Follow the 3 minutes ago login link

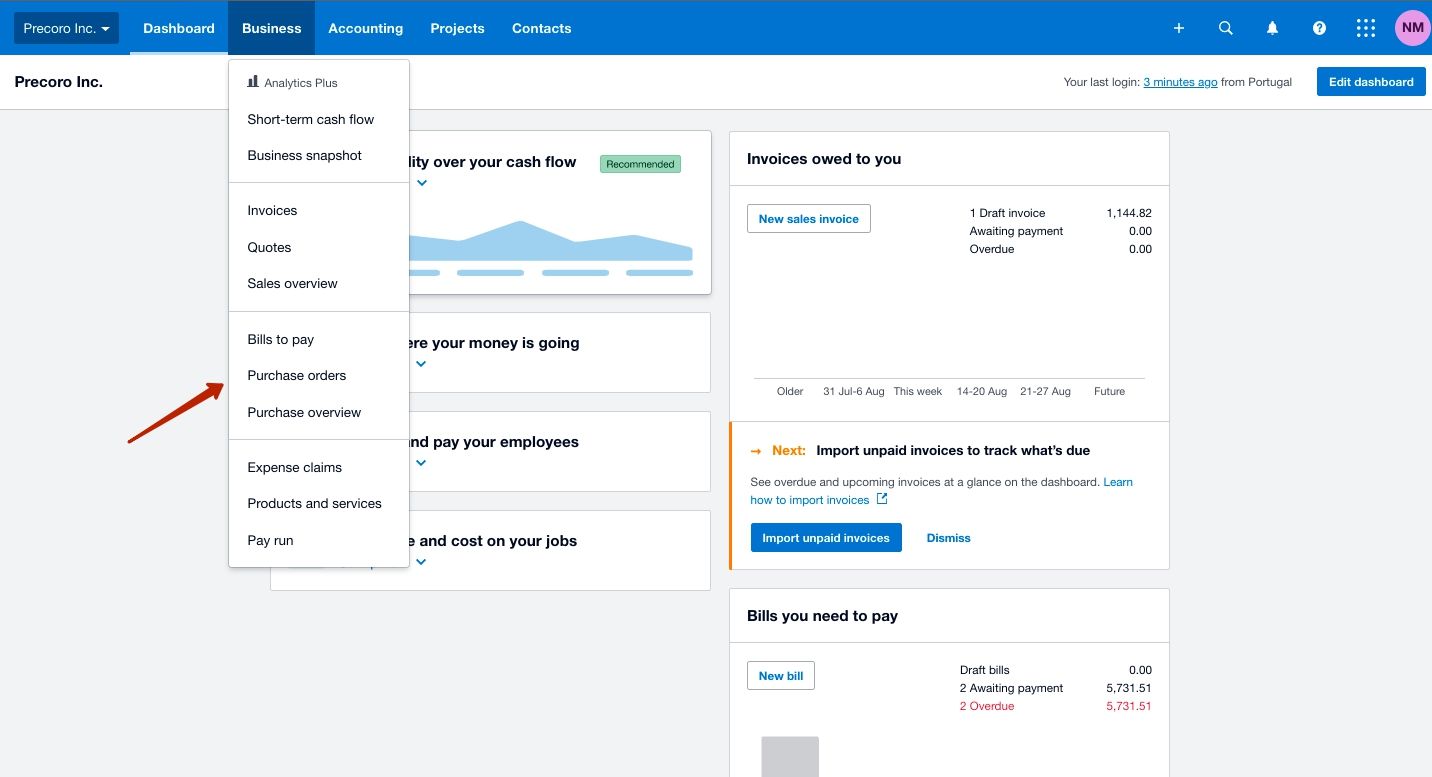[1180, 82]
